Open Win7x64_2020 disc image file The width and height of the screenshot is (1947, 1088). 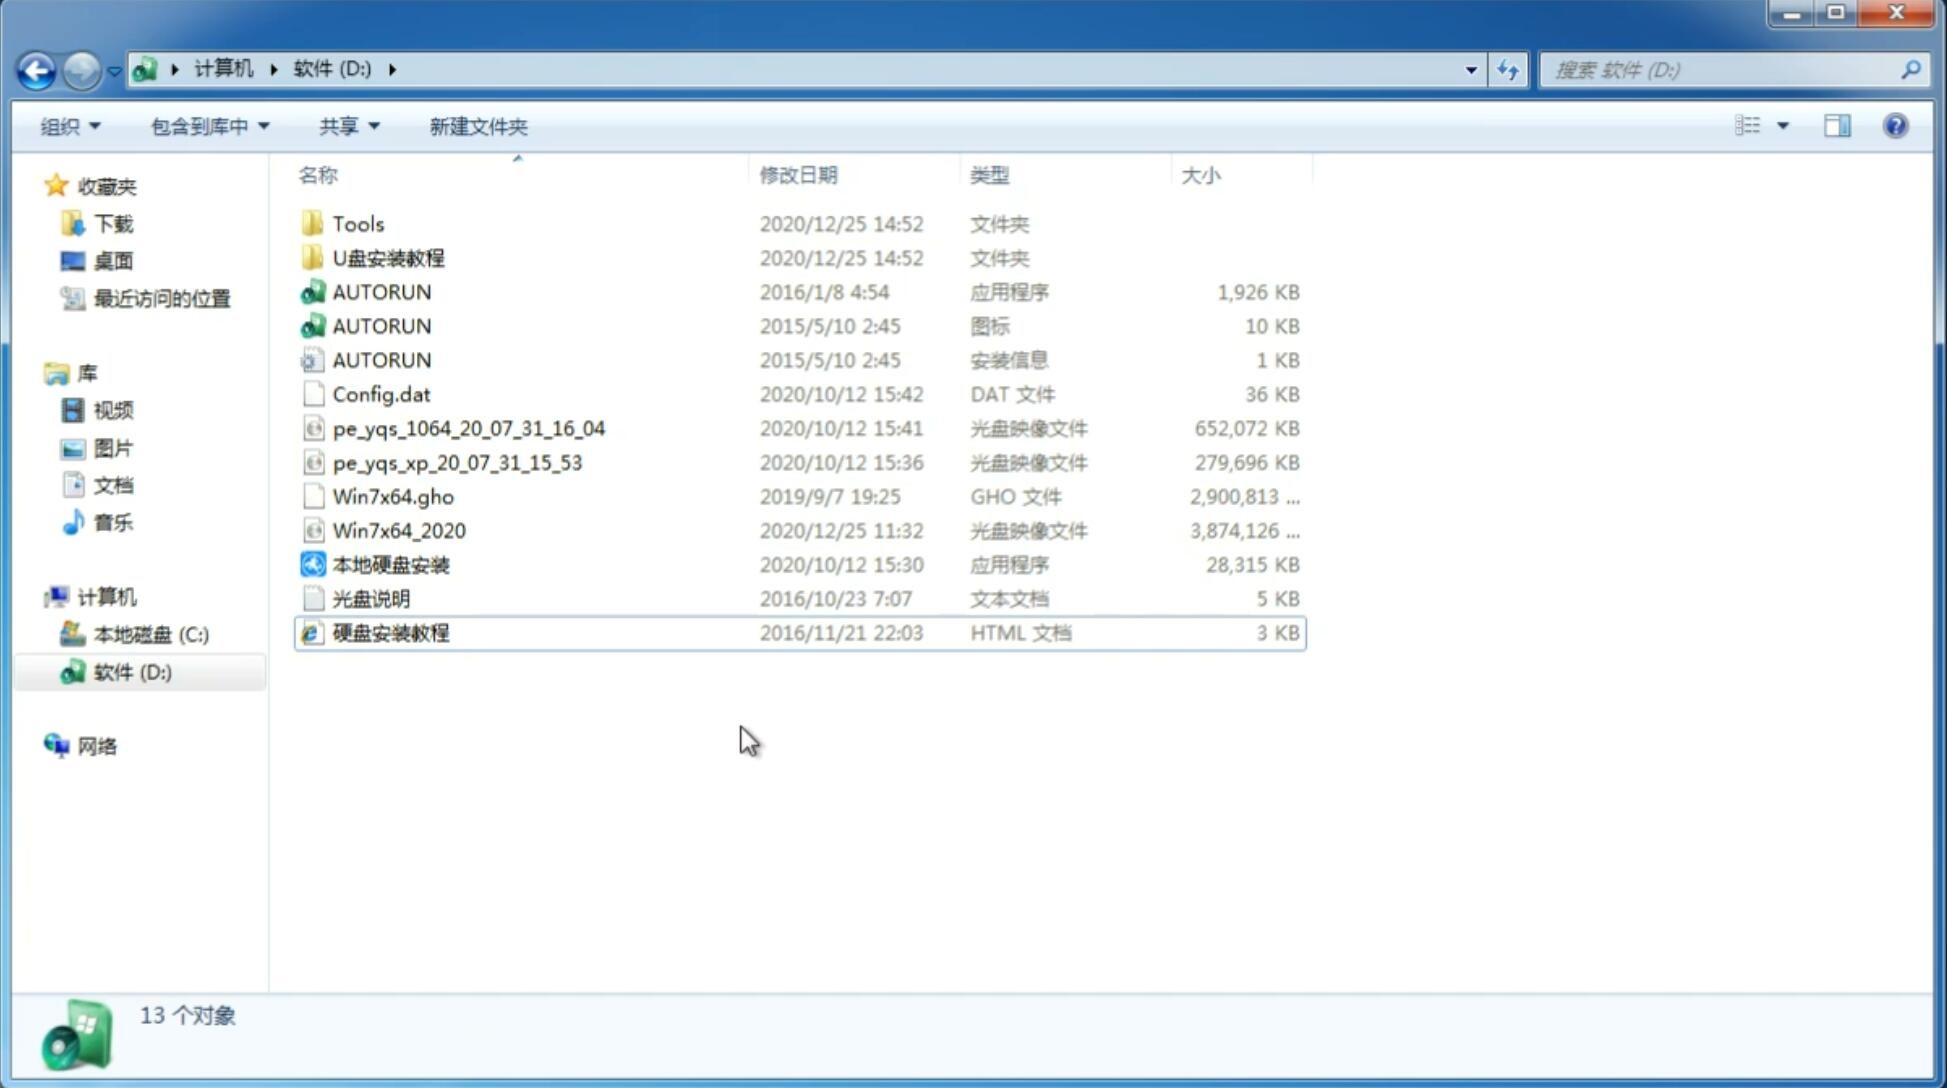pyautogui.click(x=398, y=529)
